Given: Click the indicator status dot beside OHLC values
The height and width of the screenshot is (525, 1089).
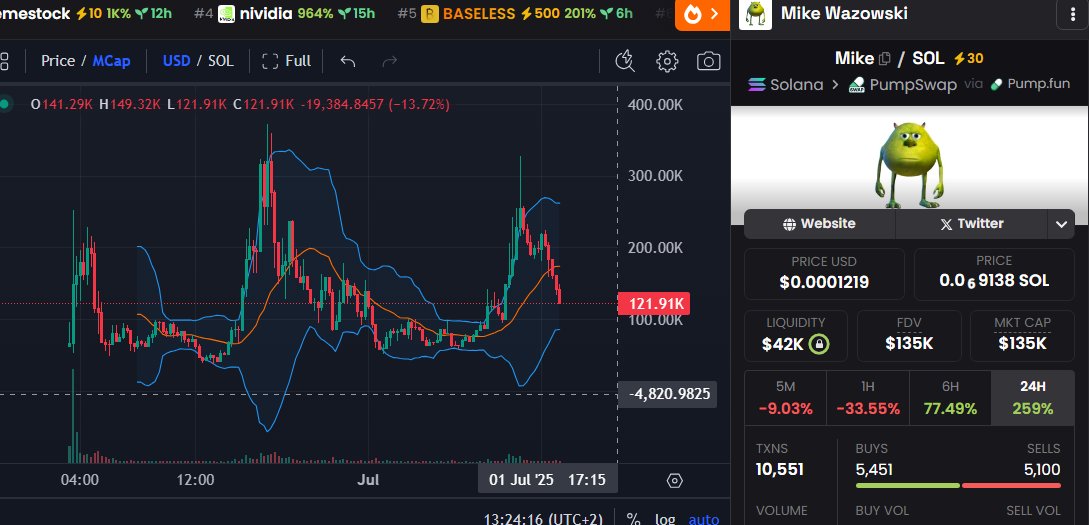Looking at the screenshot, I should (x=4, y=104).
